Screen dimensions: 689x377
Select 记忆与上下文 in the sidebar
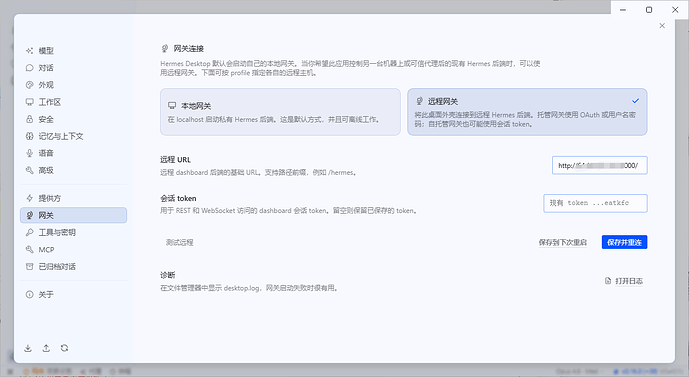tap(73, 136)
